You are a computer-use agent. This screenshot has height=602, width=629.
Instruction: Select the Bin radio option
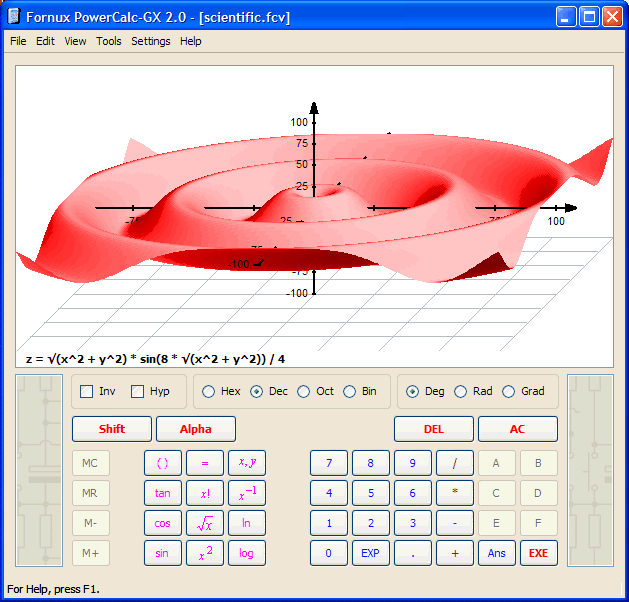[350, 391]
